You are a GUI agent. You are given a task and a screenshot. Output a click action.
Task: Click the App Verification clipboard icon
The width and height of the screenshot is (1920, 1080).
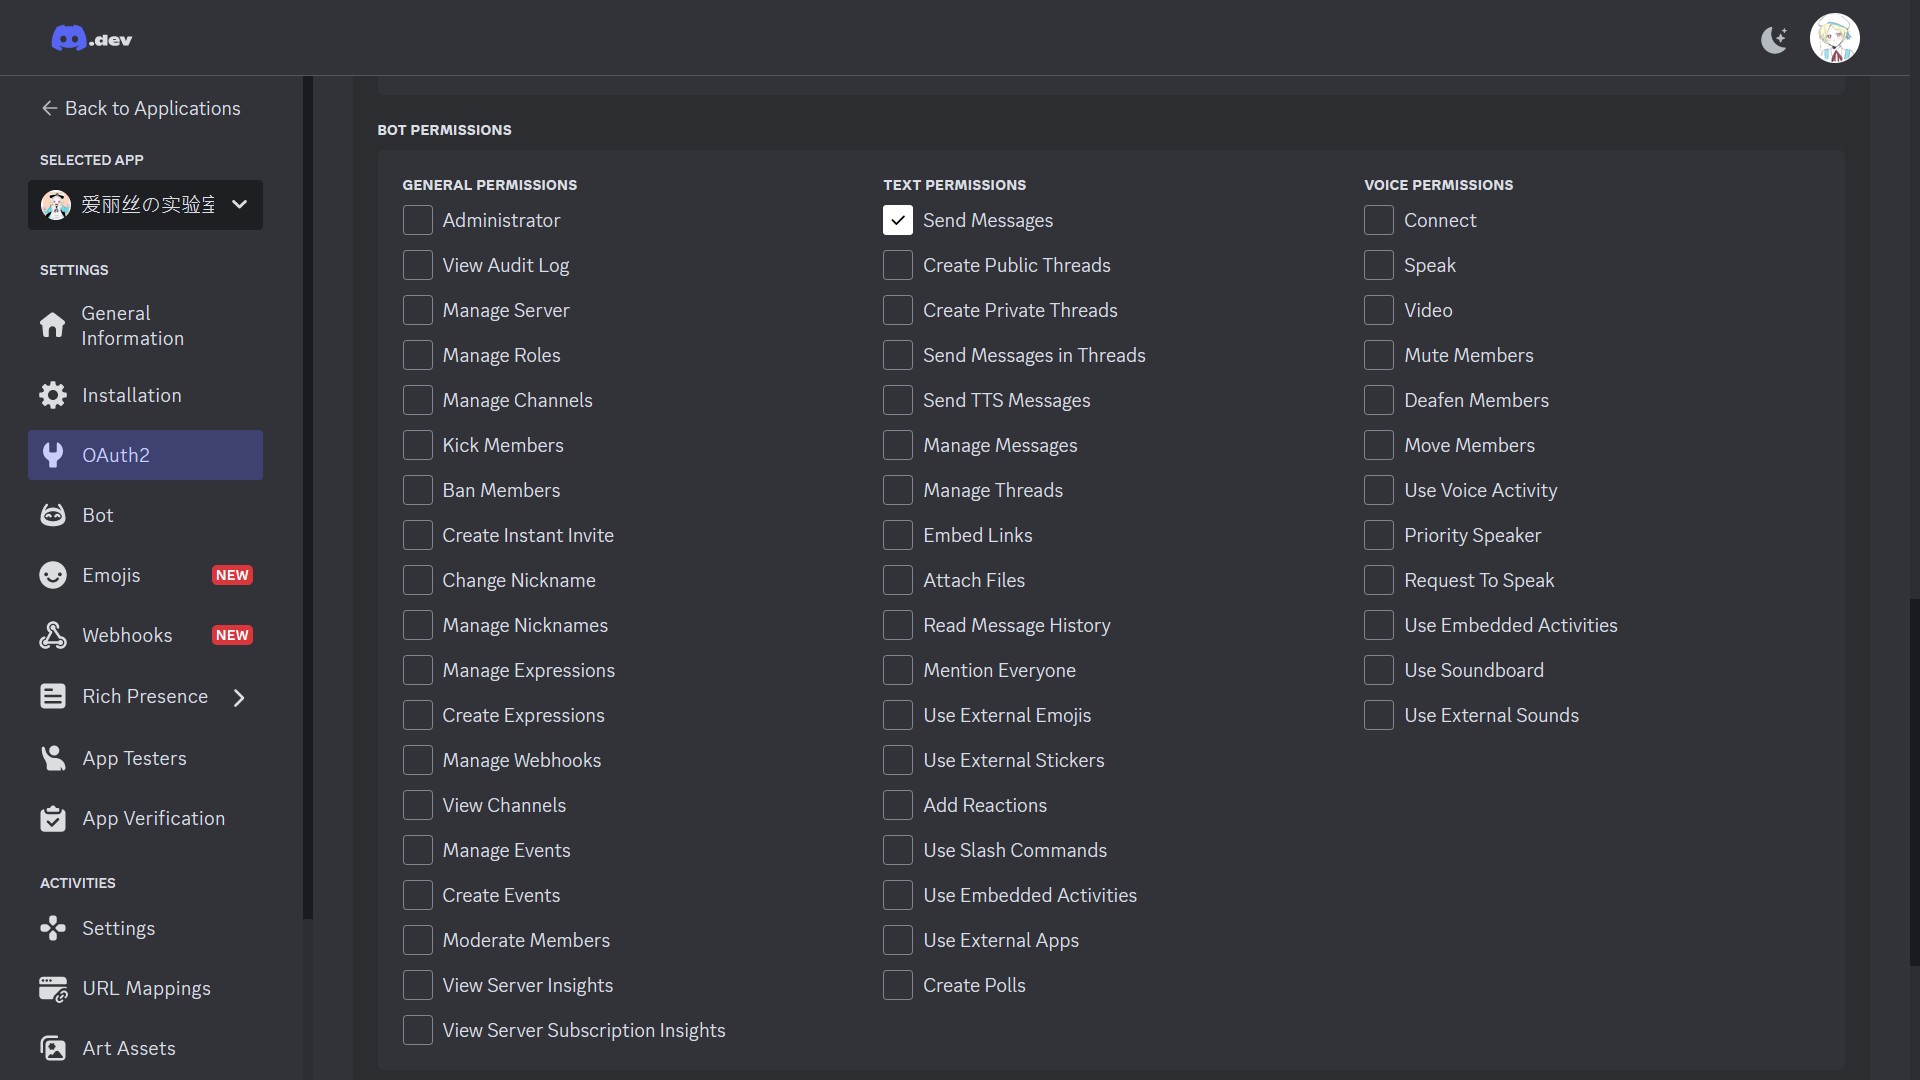53,819
